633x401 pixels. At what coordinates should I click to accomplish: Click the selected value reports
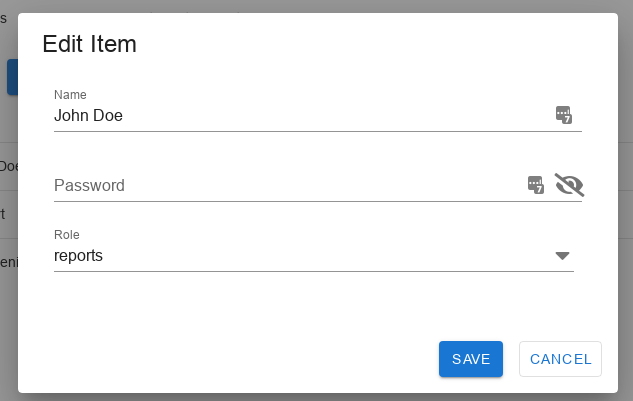pos(78,256)
